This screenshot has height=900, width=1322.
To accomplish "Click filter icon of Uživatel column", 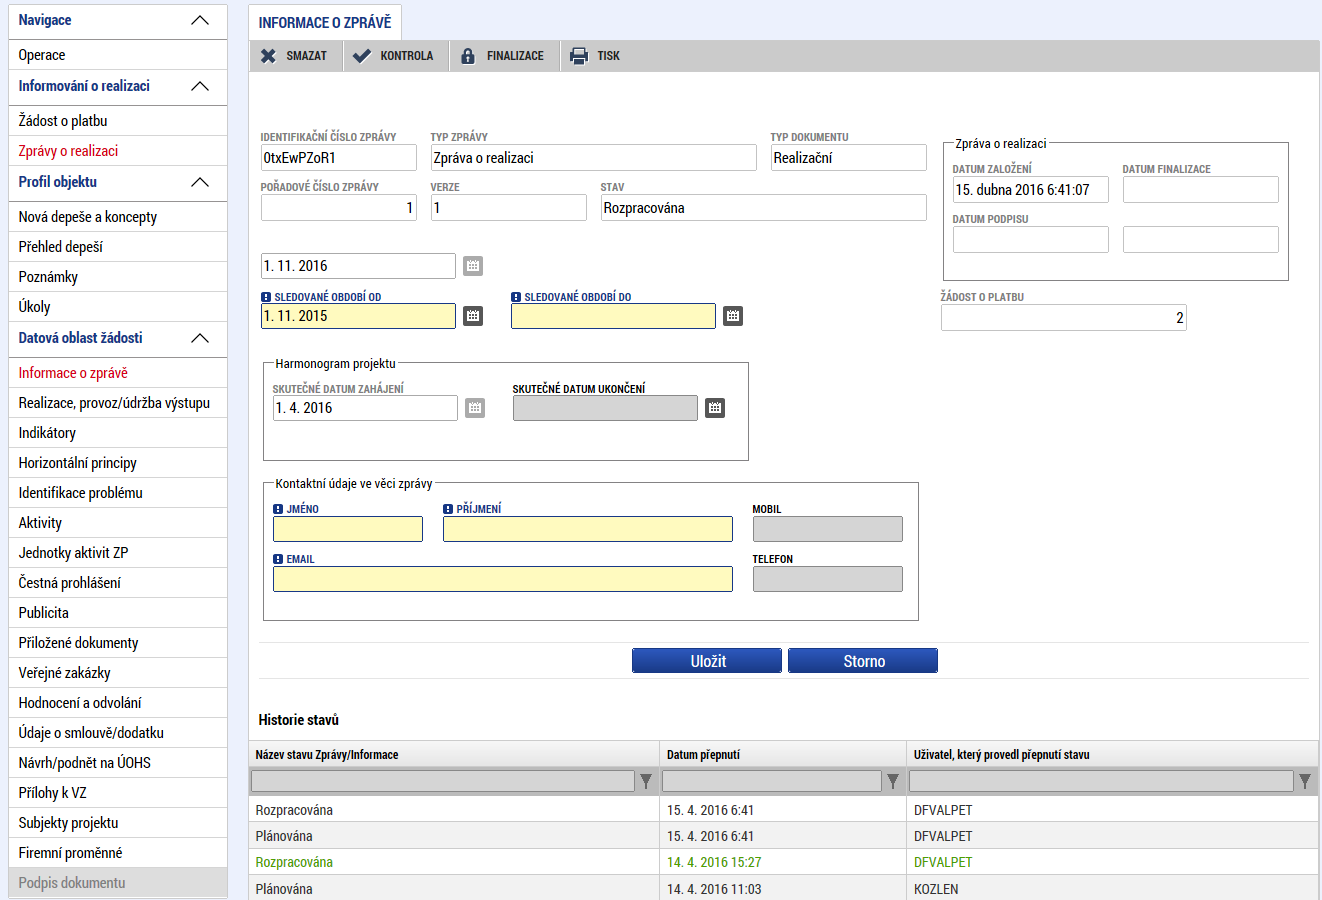I will (x=1305, y=781).
